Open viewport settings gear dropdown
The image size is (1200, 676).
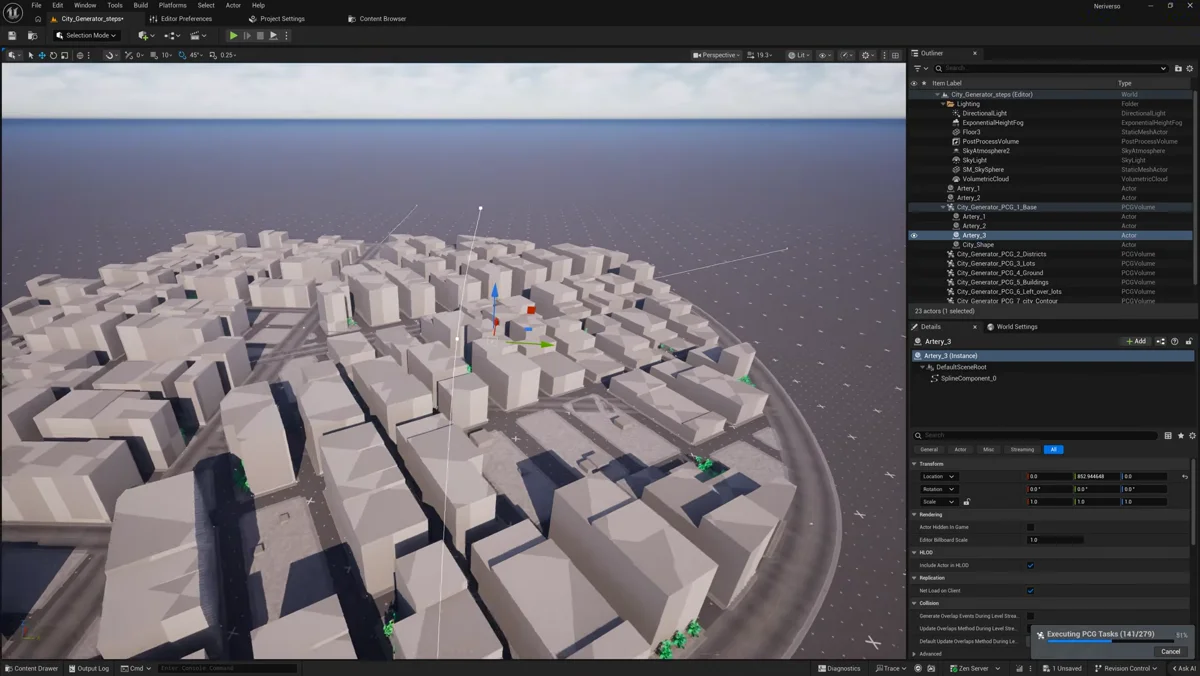(868, 55)
